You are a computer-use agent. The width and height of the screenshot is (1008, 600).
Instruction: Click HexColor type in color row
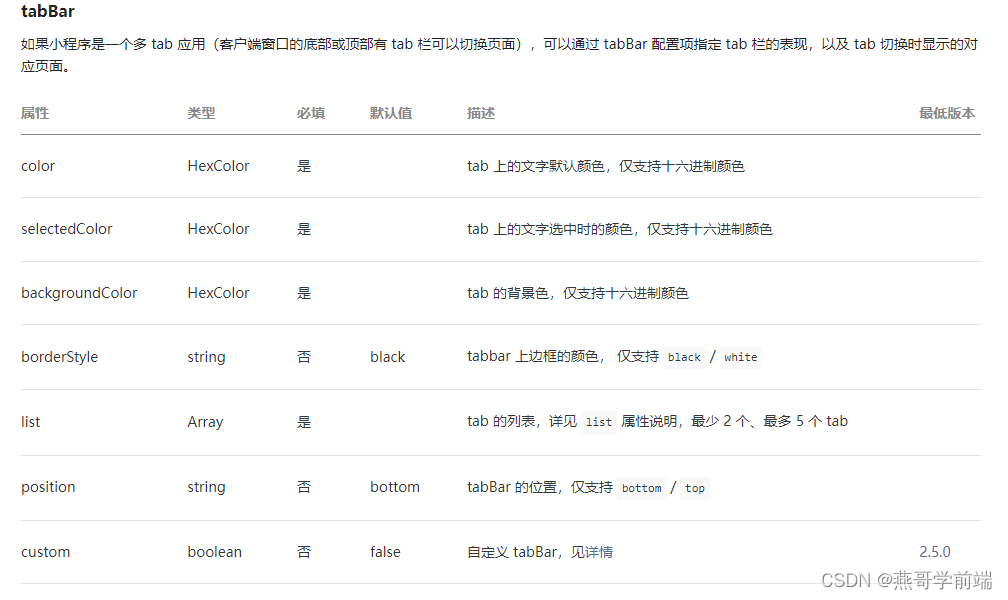tap(219, 166)
